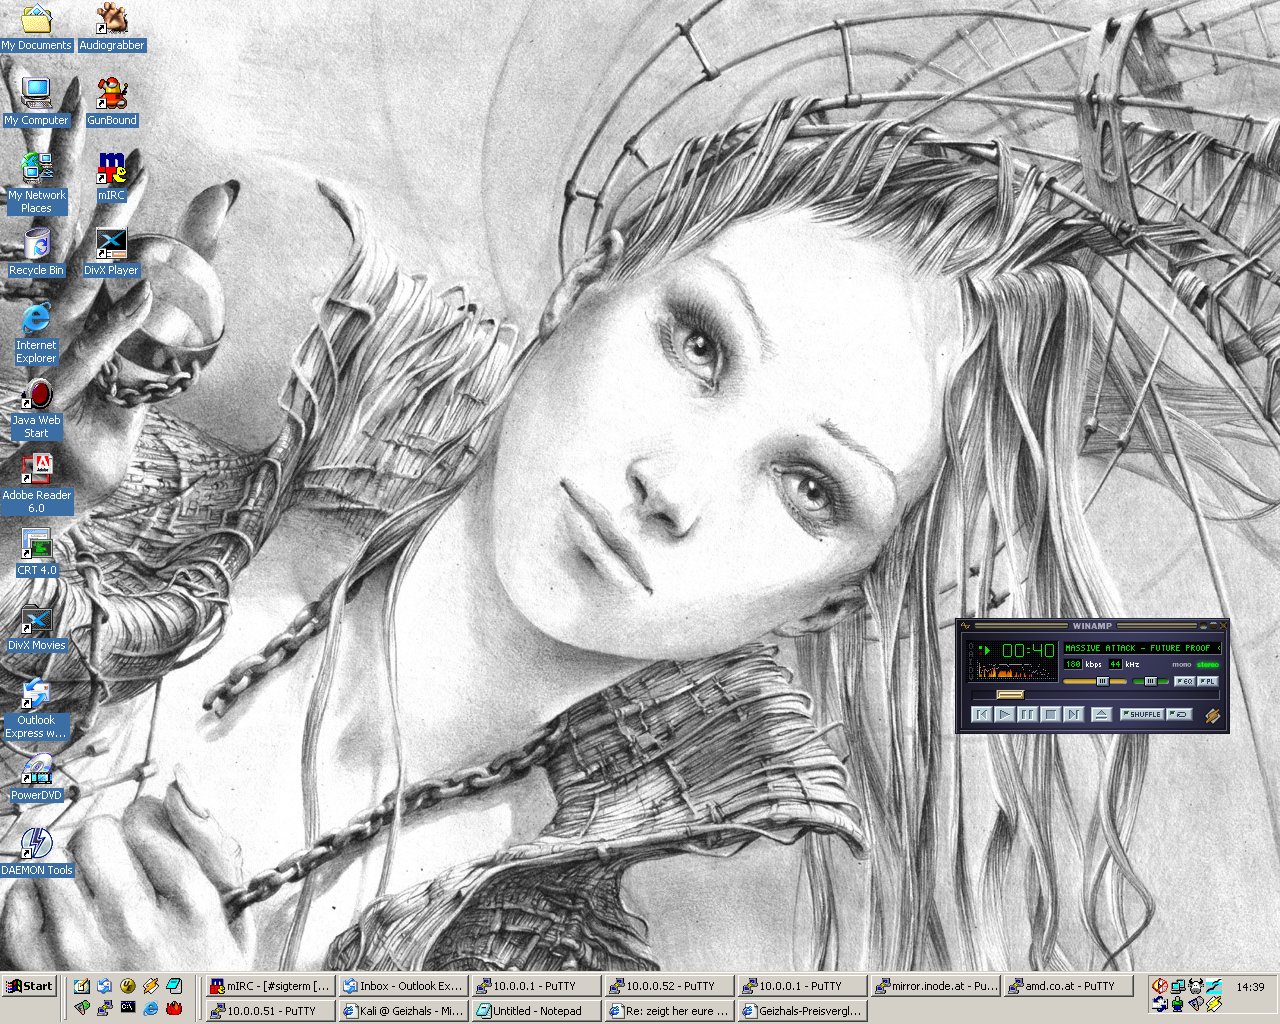Toggle the repeat button in Winamp

pos(1179,714)
